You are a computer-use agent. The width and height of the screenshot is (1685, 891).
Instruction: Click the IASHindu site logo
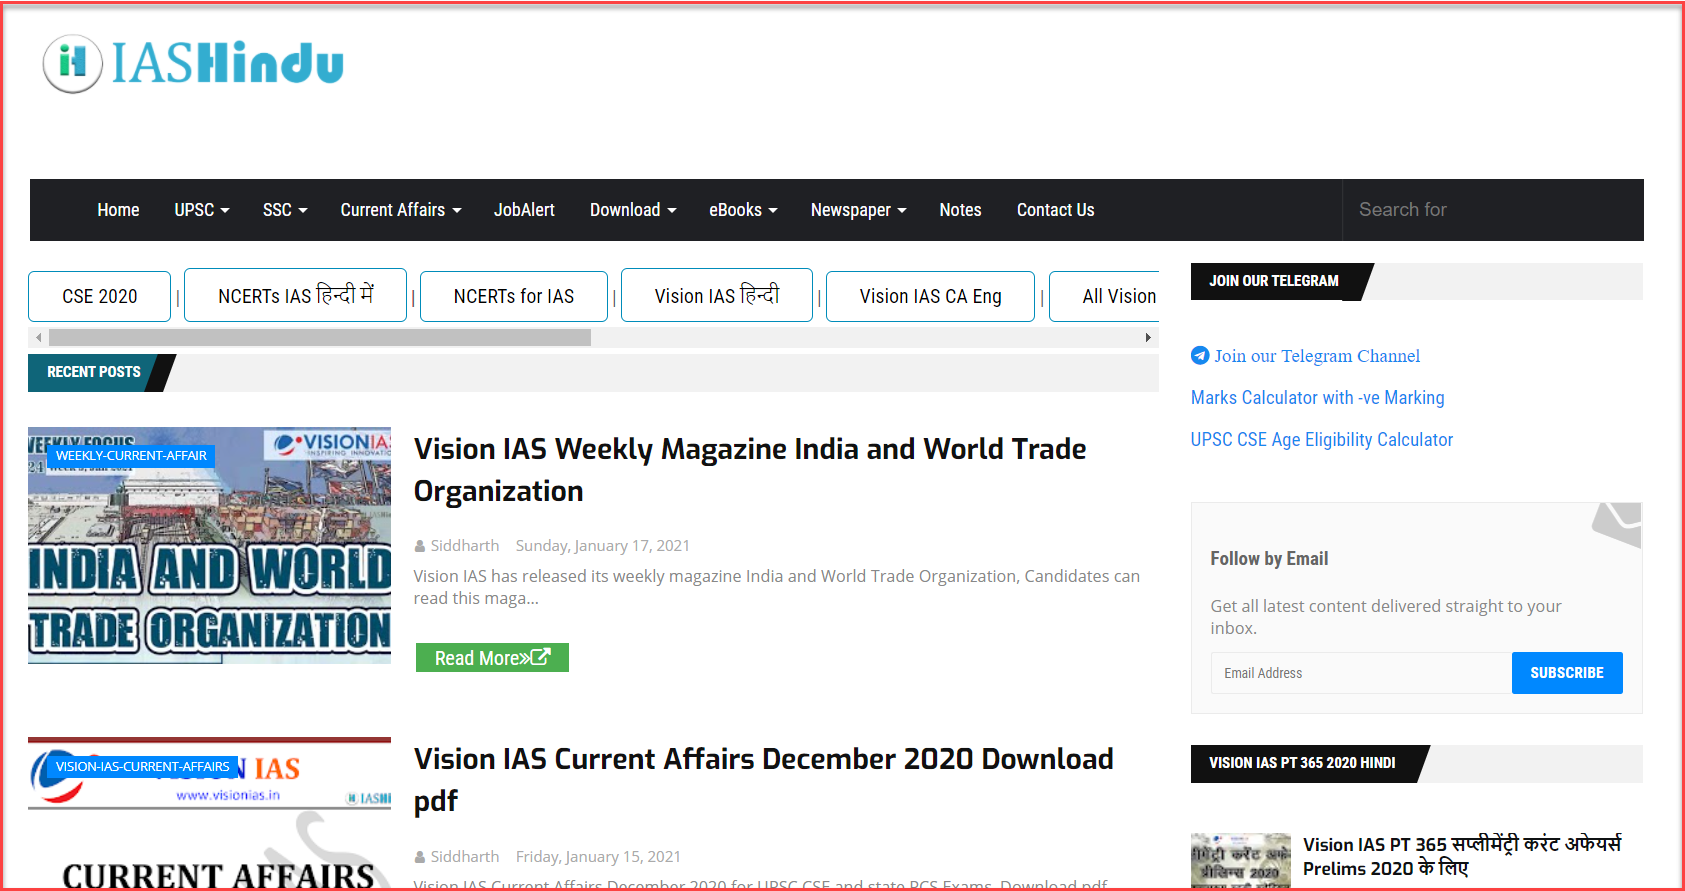coord(194,63)
